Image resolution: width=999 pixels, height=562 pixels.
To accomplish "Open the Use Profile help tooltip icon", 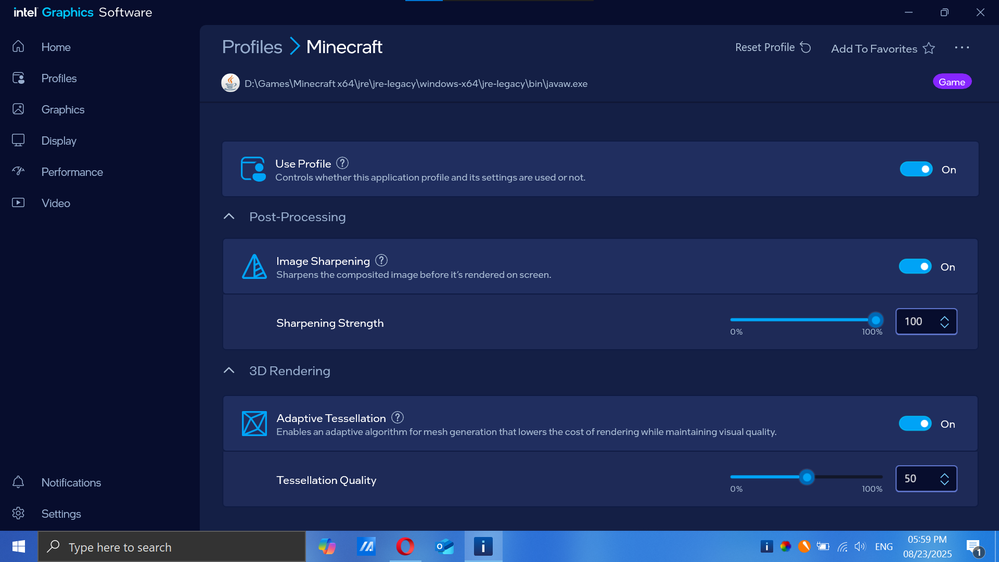I will [x=342, y=163].
